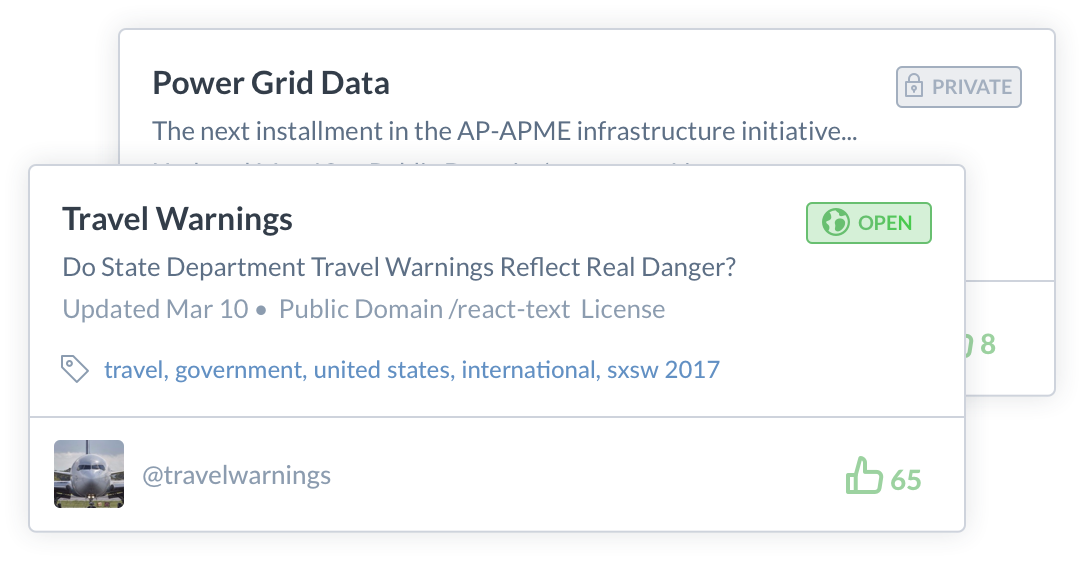
Task: Open the Power Grid Data dataset title
Action: click(x=270, y=83)
